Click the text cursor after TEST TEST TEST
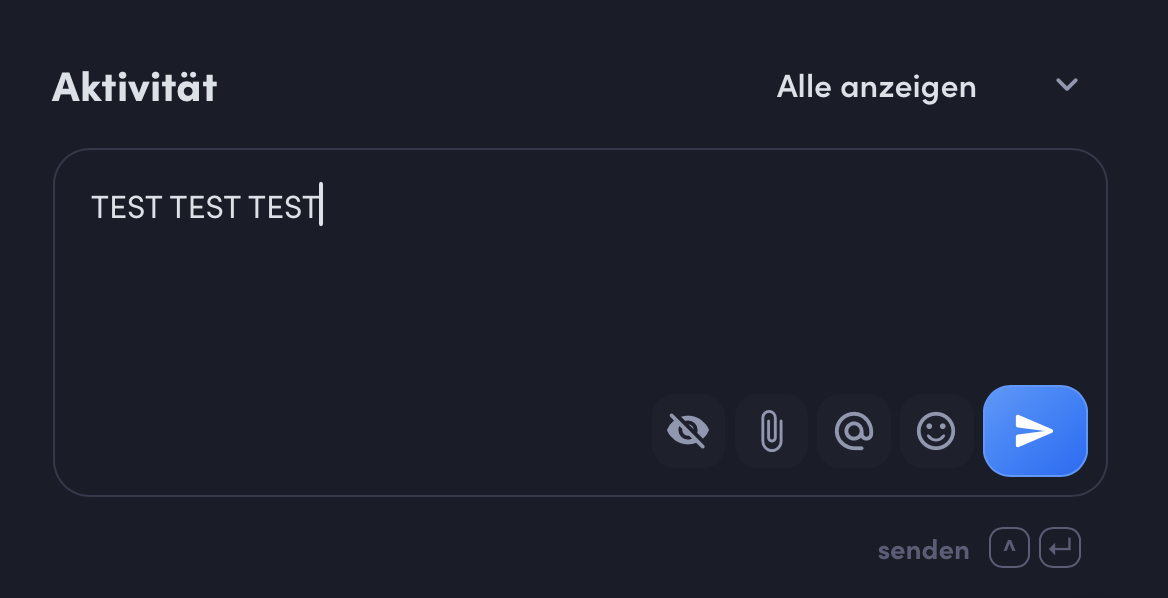Image resolution: width=1168 pixels, height=598 pixels. pyautogui.click(x=321, y=204)
